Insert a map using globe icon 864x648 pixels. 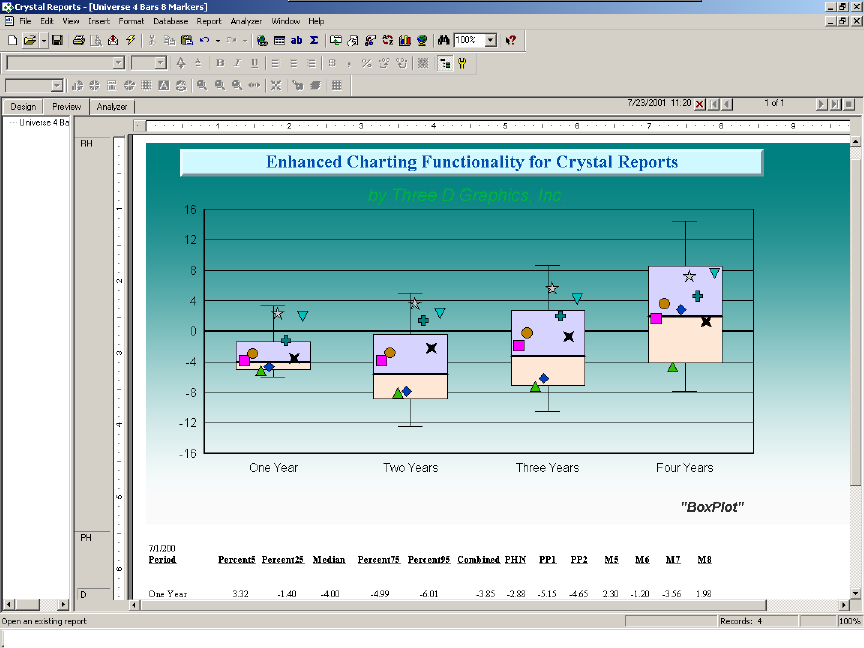[422, 40]
